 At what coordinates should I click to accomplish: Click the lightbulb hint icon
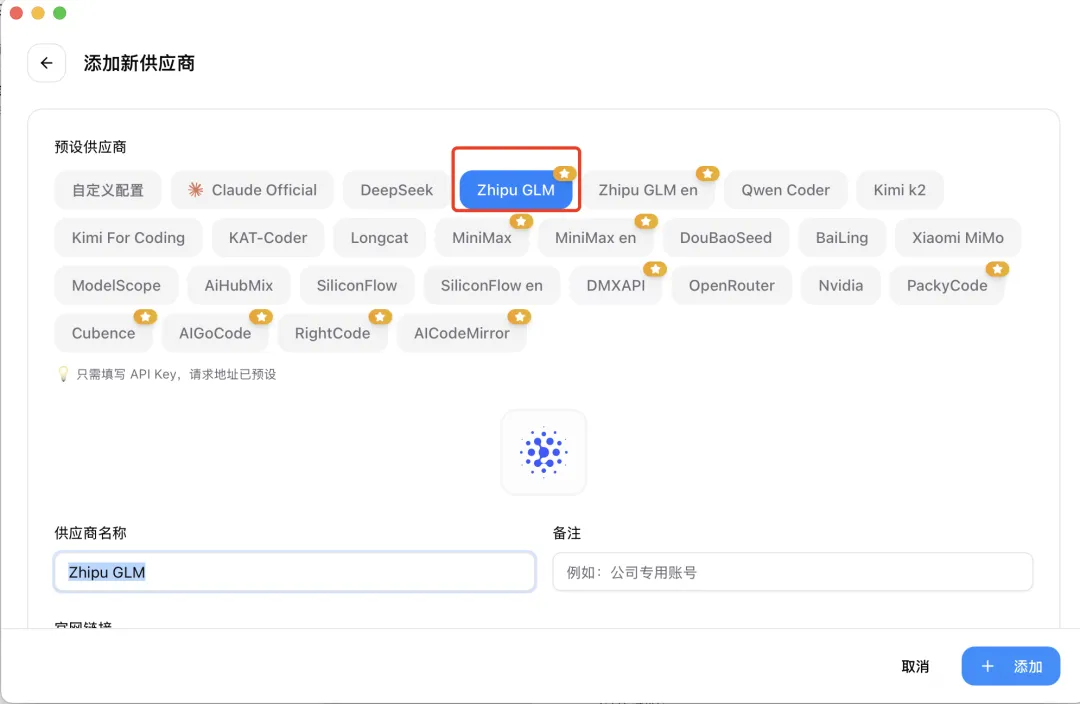click(63, 374)
